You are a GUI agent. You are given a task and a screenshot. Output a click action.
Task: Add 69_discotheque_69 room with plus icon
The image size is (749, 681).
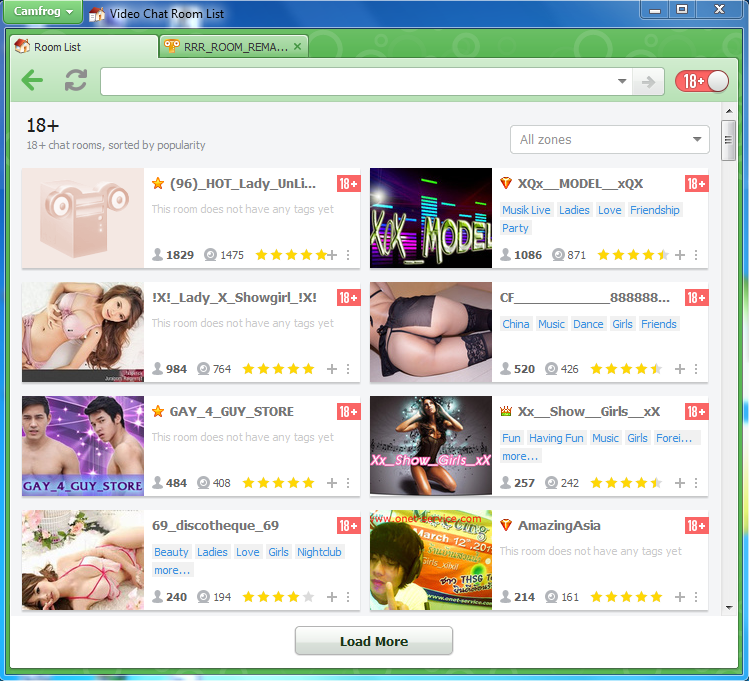tap(332, 597)
